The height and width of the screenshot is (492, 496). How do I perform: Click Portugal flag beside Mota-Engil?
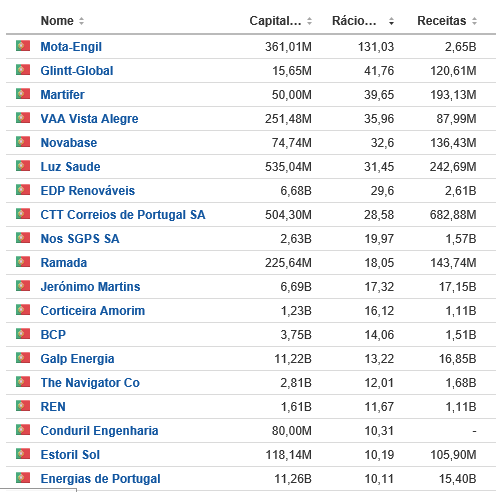pyautogui.click(x=23, y=46)
